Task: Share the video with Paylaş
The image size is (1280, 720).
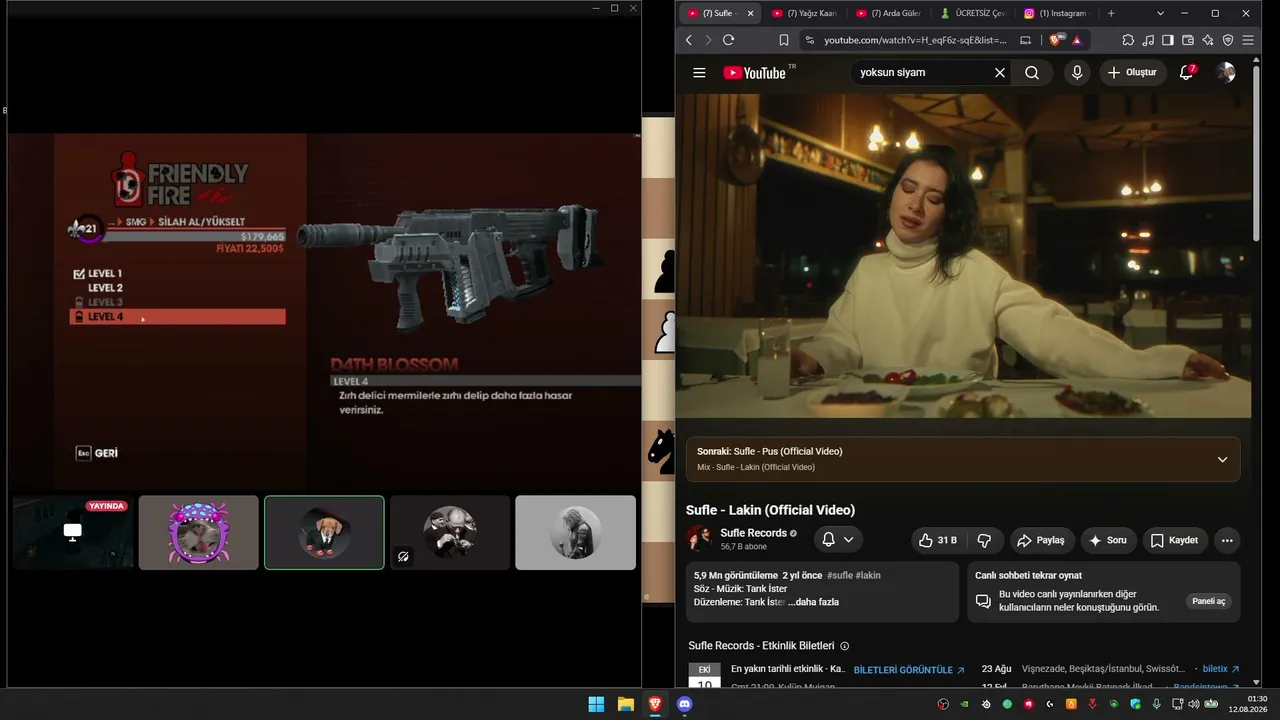Action: 1042,540
